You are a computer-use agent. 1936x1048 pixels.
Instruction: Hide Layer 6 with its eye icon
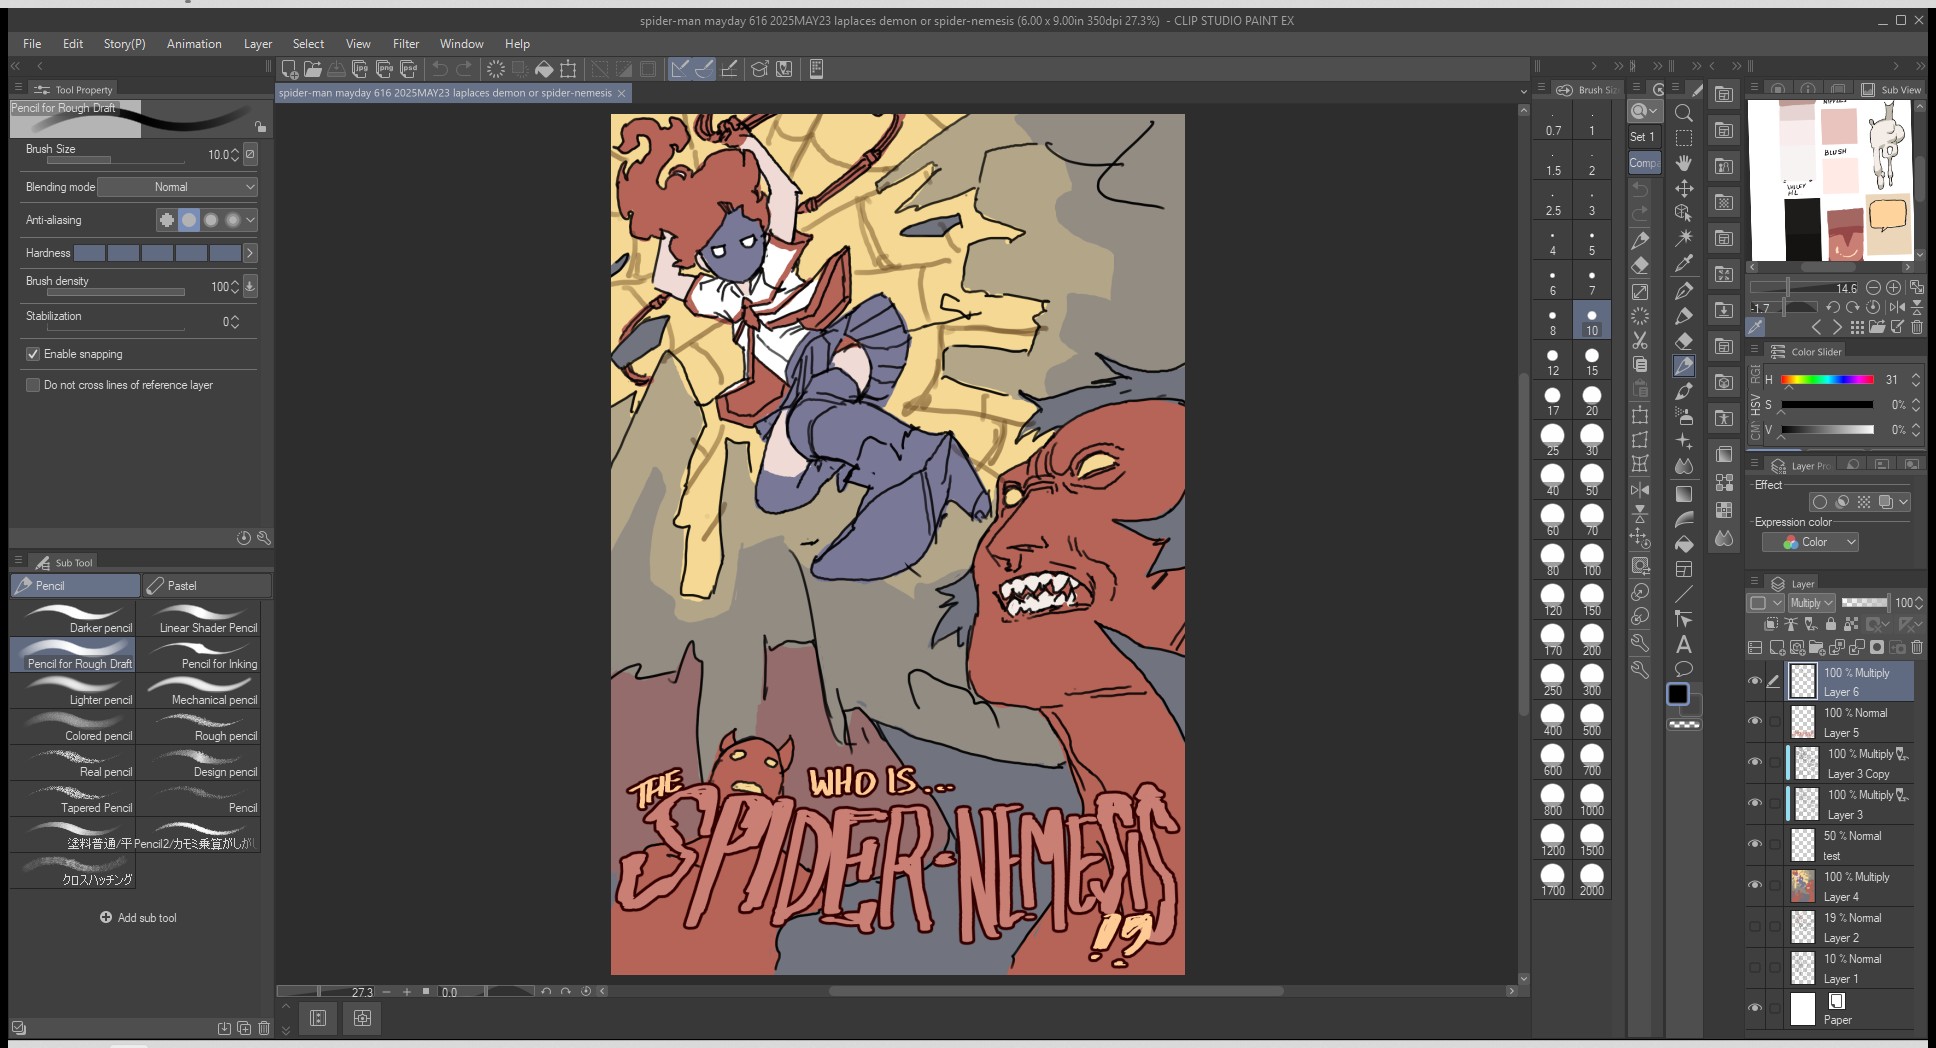(1755, 681)
